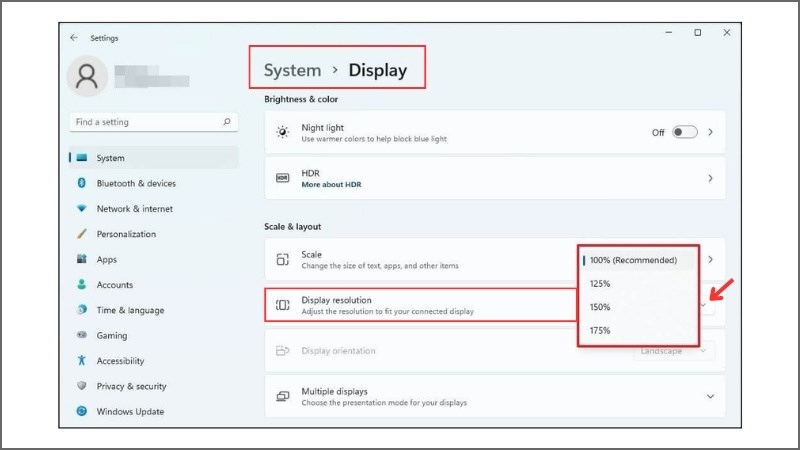Click the Apps icon in sidebar
The image size is (800, 450).
pos(82,259)
